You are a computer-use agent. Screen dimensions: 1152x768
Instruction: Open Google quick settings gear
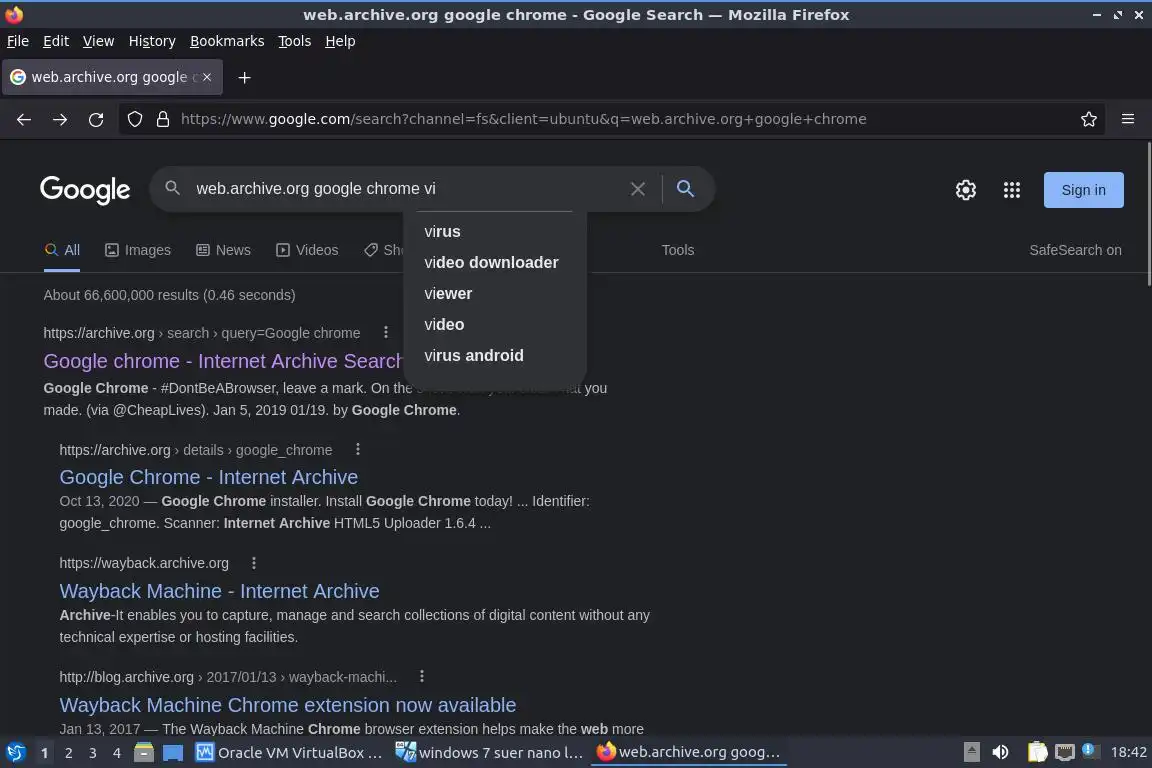[965, 190]
